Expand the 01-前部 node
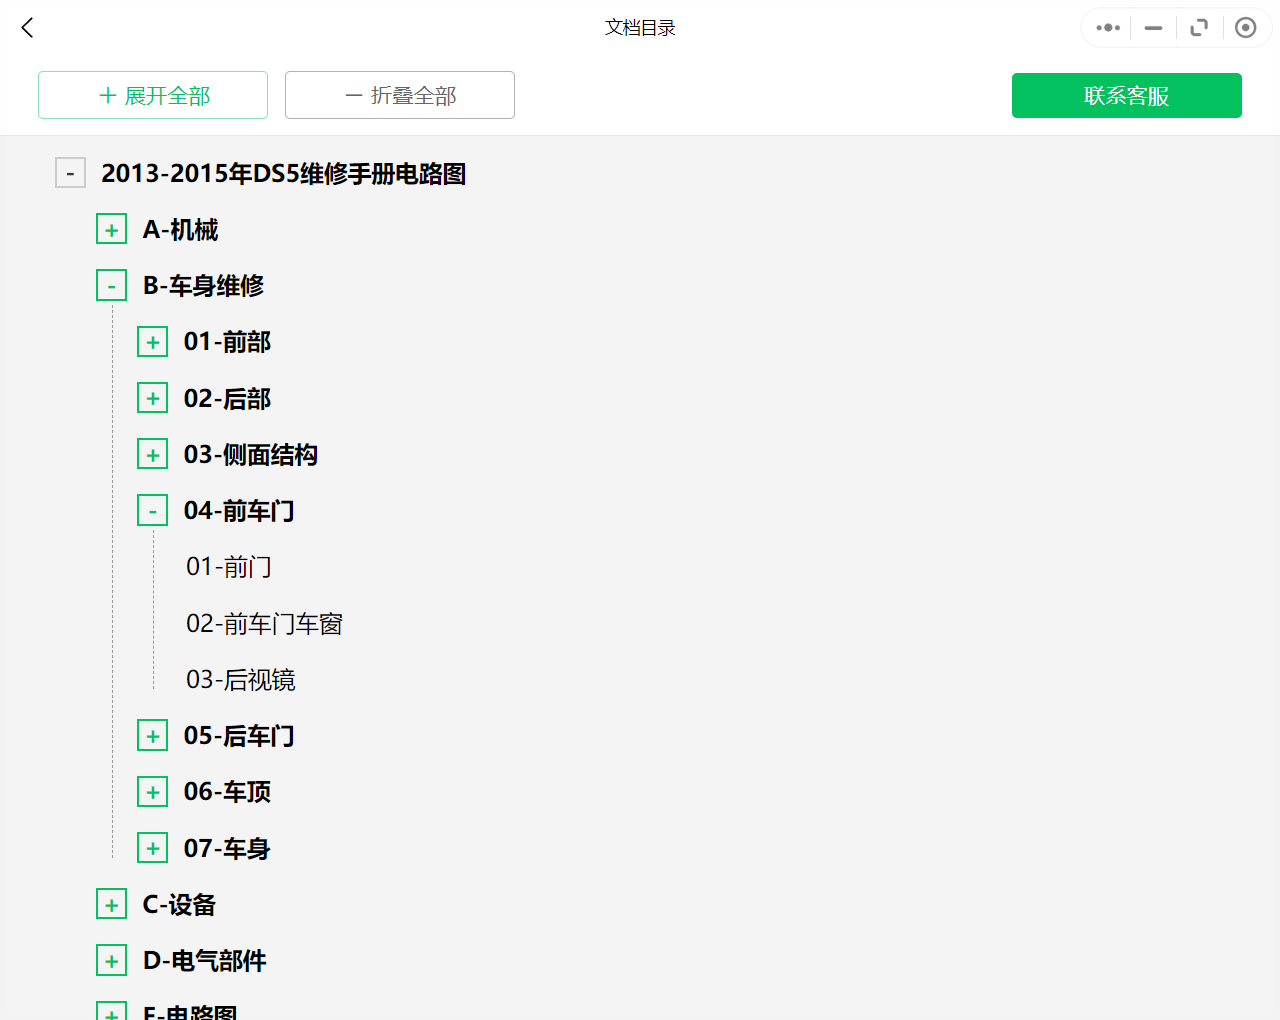Screen dimensions: 1280x1020 click(152, 341)
